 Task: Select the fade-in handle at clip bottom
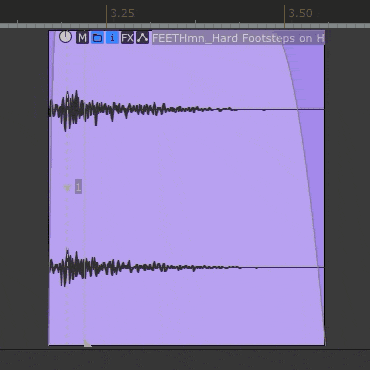(87, 343)
